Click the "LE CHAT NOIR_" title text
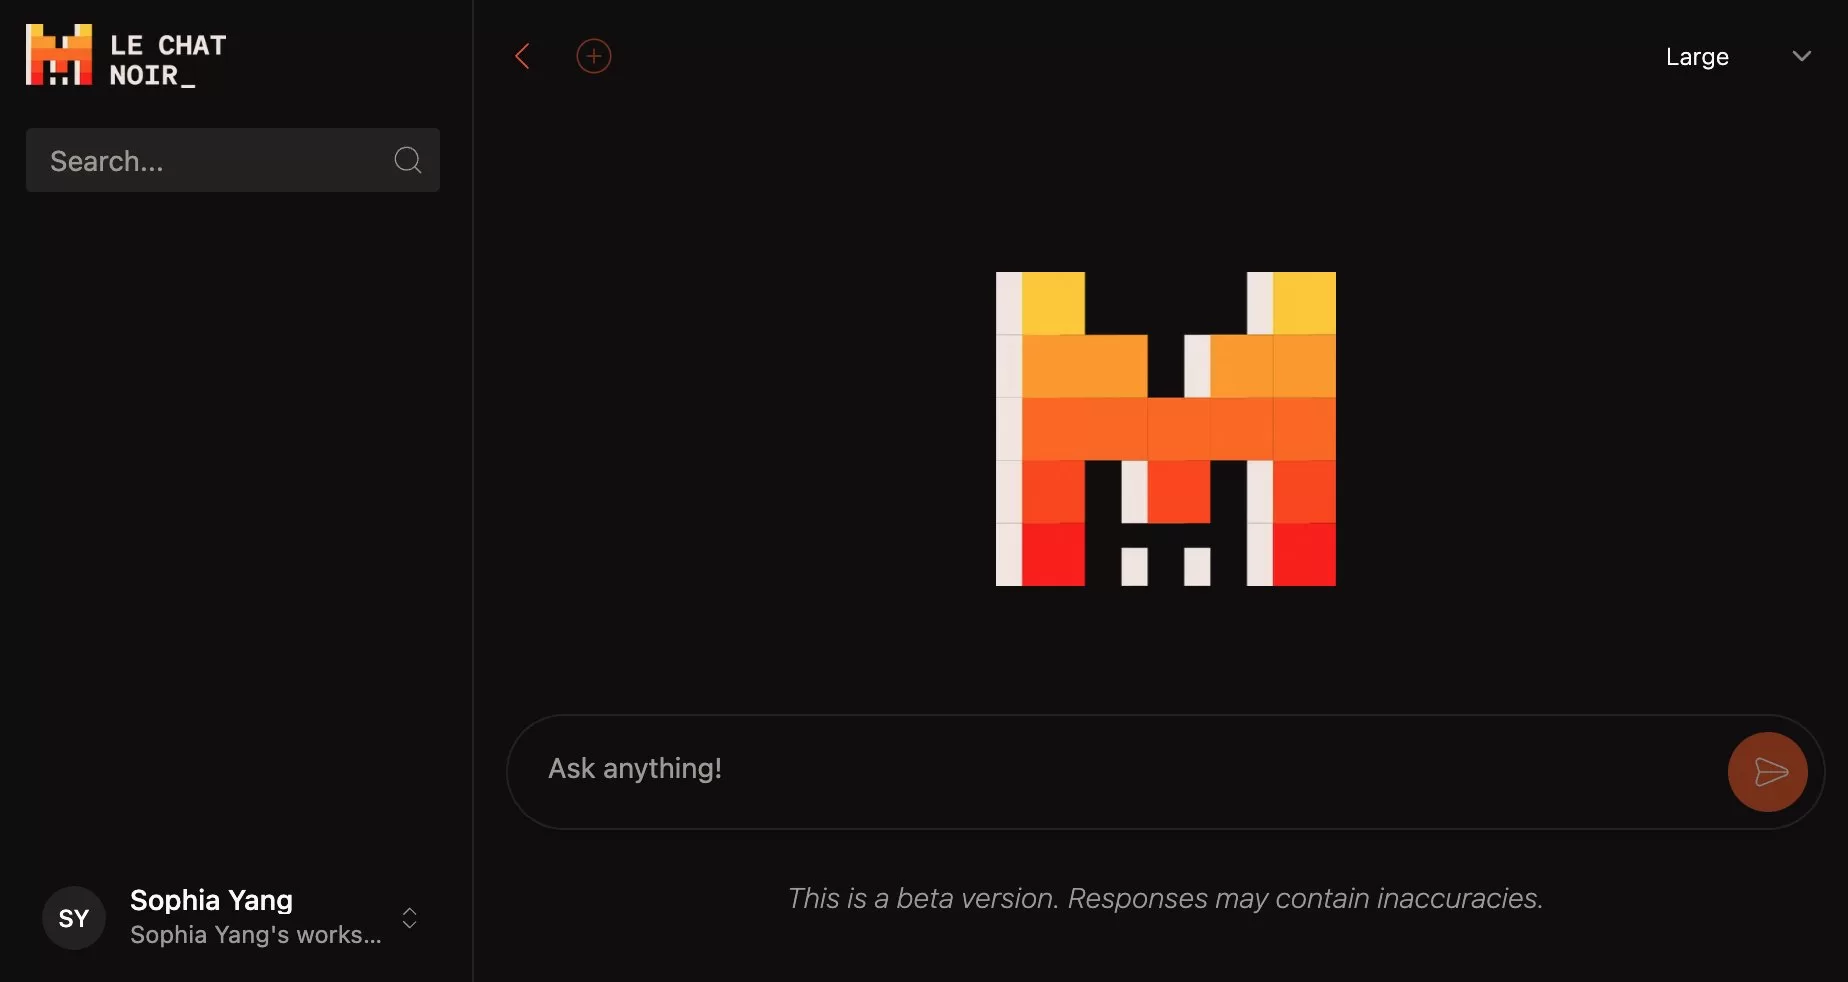This screenshot has width=1848, height=982. [x=167, y=60]
